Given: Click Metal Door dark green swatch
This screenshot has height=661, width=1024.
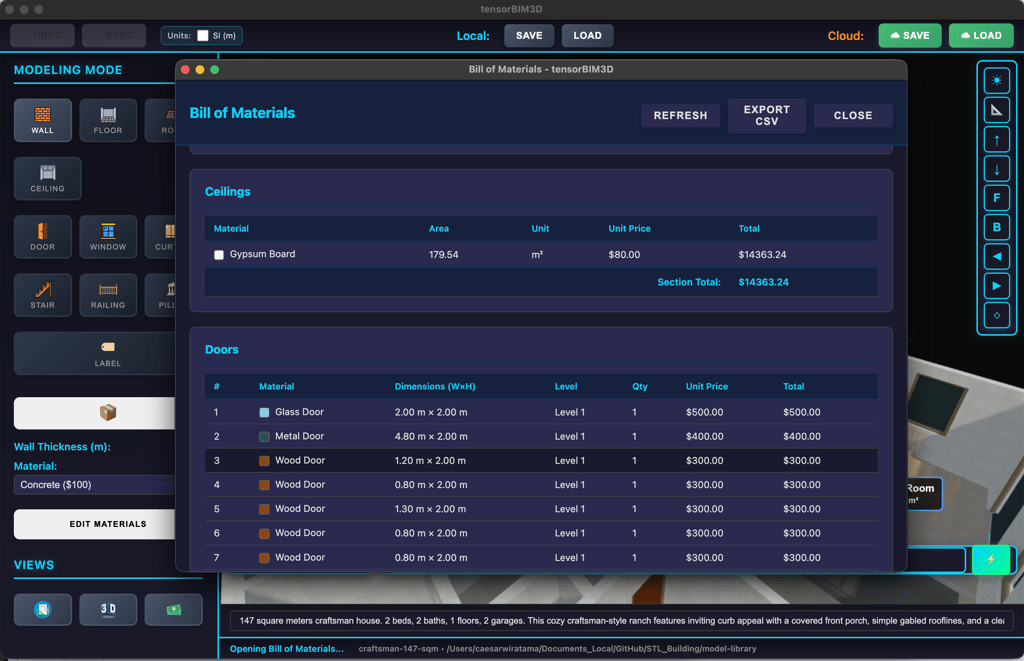Looking at the screenshot, I should coord(264,436).
